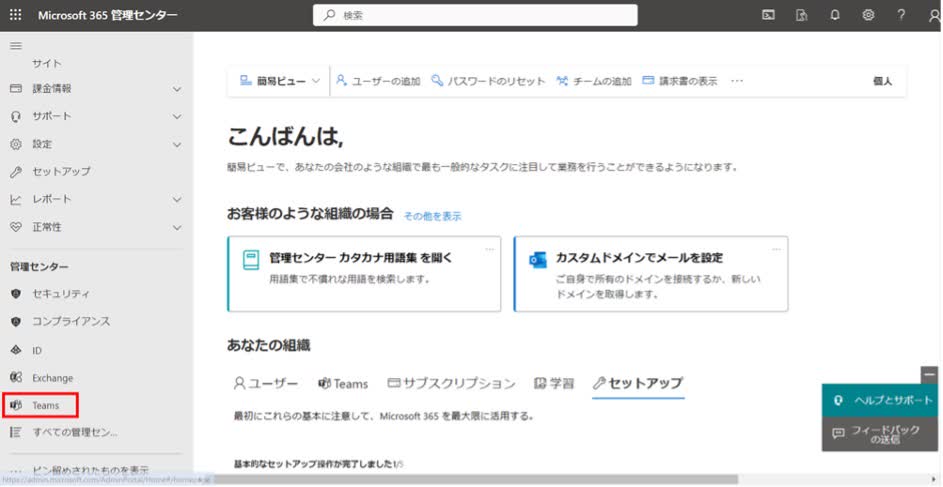Select the セットアップ tab
This screenshot has height=487, width=943.
coord(638,384)
